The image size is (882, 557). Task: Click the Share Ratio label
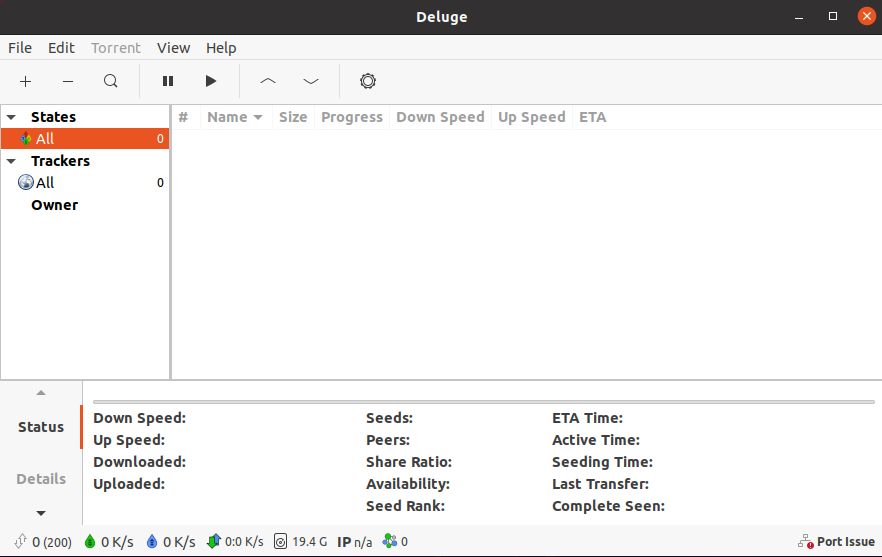[409, 462]
